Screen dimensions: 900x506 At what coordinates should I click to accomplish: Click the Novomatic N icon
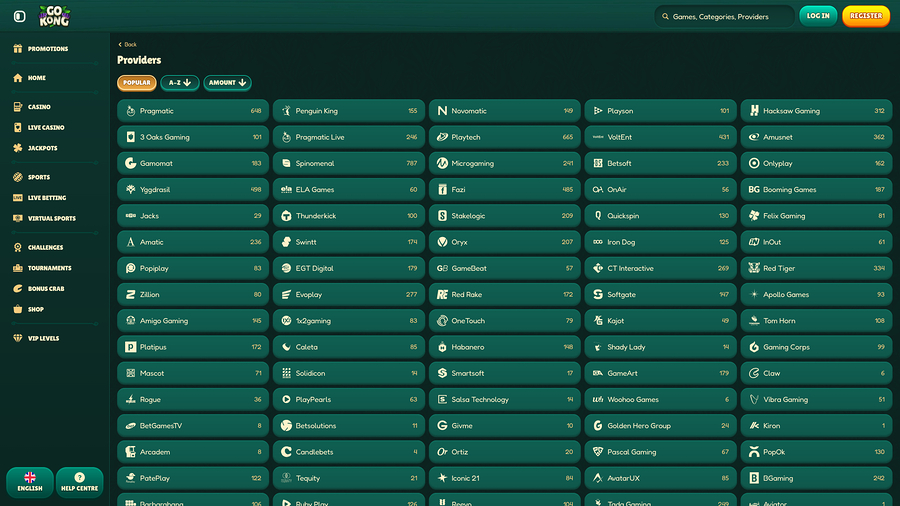click(x=442, y=111)
